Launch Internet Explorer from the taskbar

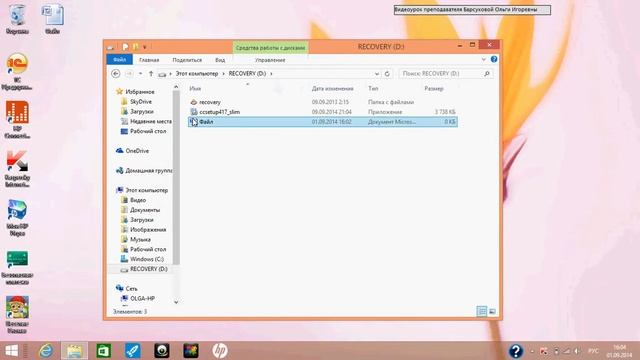point(46,351)
